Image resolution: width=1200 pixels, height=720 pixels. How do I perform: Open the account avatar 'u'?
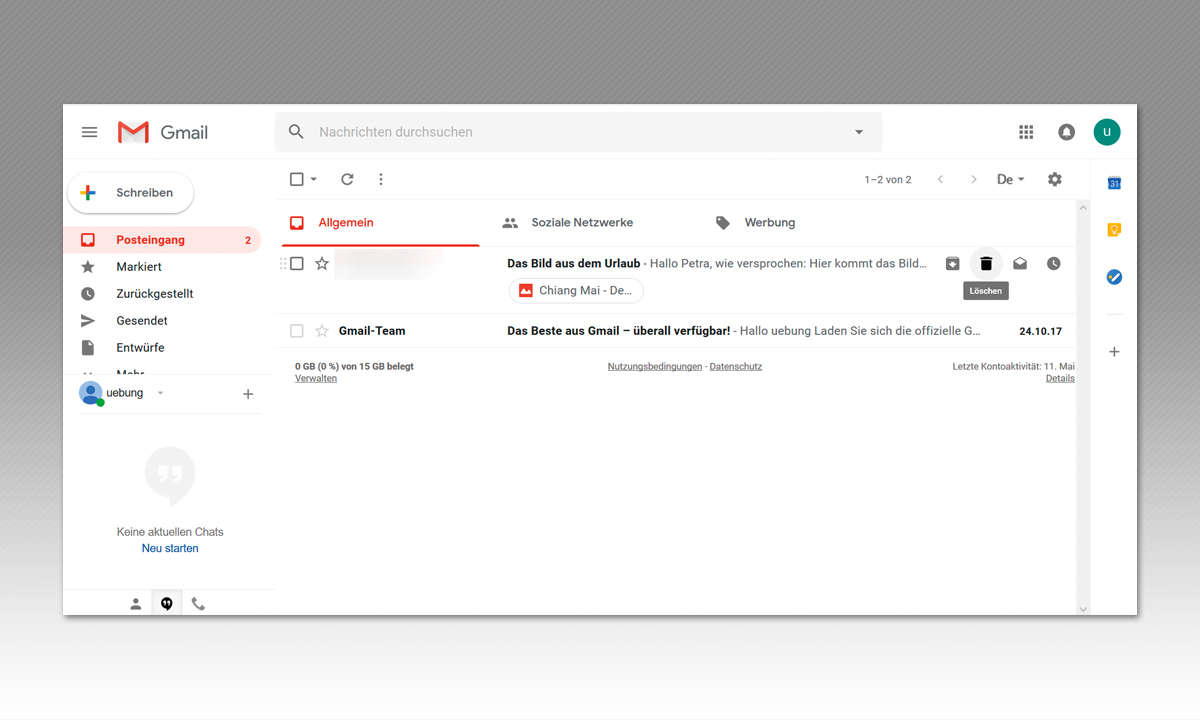point(1107,132)
